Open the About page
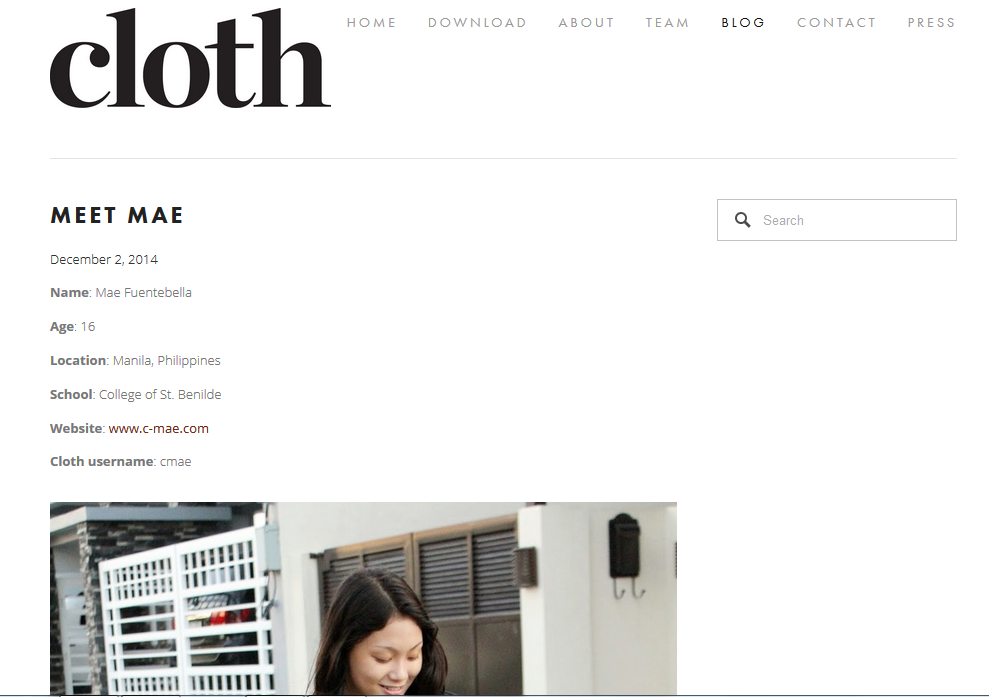The width and height of the screenshot is (989, 697). pos(587,23)
